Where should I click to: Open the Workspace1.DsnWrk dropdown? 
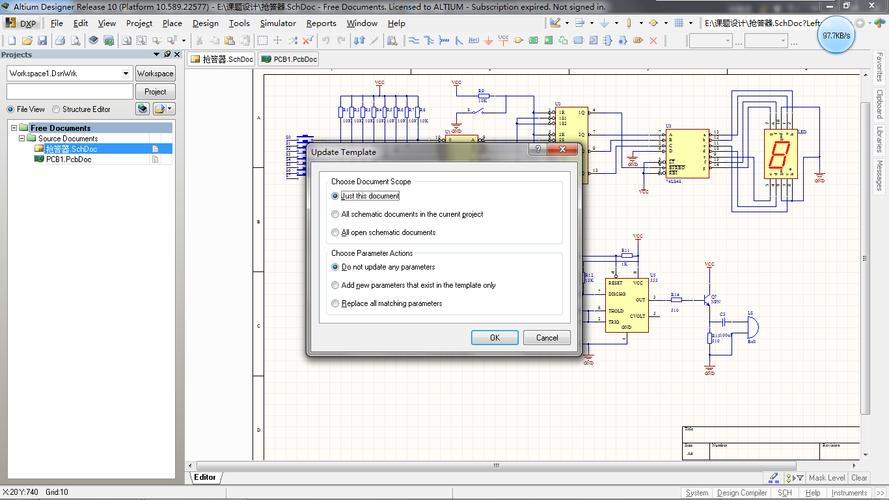pos(126,73)
